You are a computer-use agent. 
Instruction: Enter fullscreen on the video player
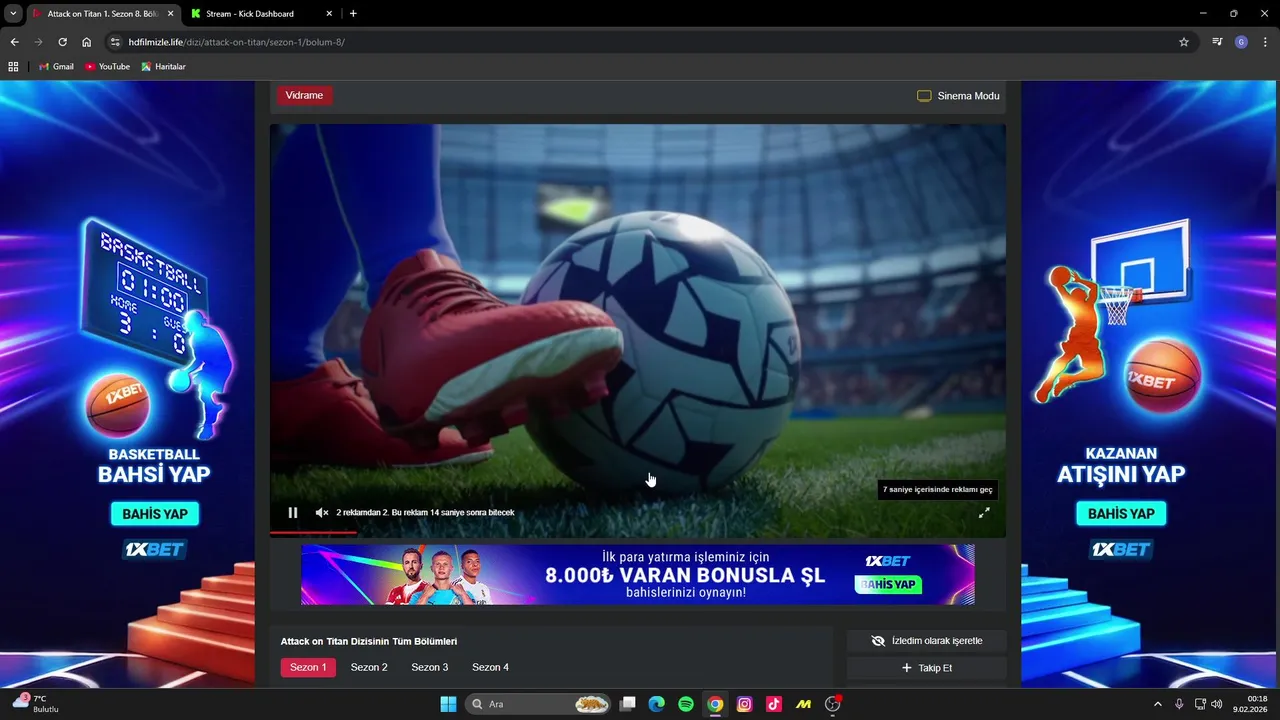[x=984, y=512]
